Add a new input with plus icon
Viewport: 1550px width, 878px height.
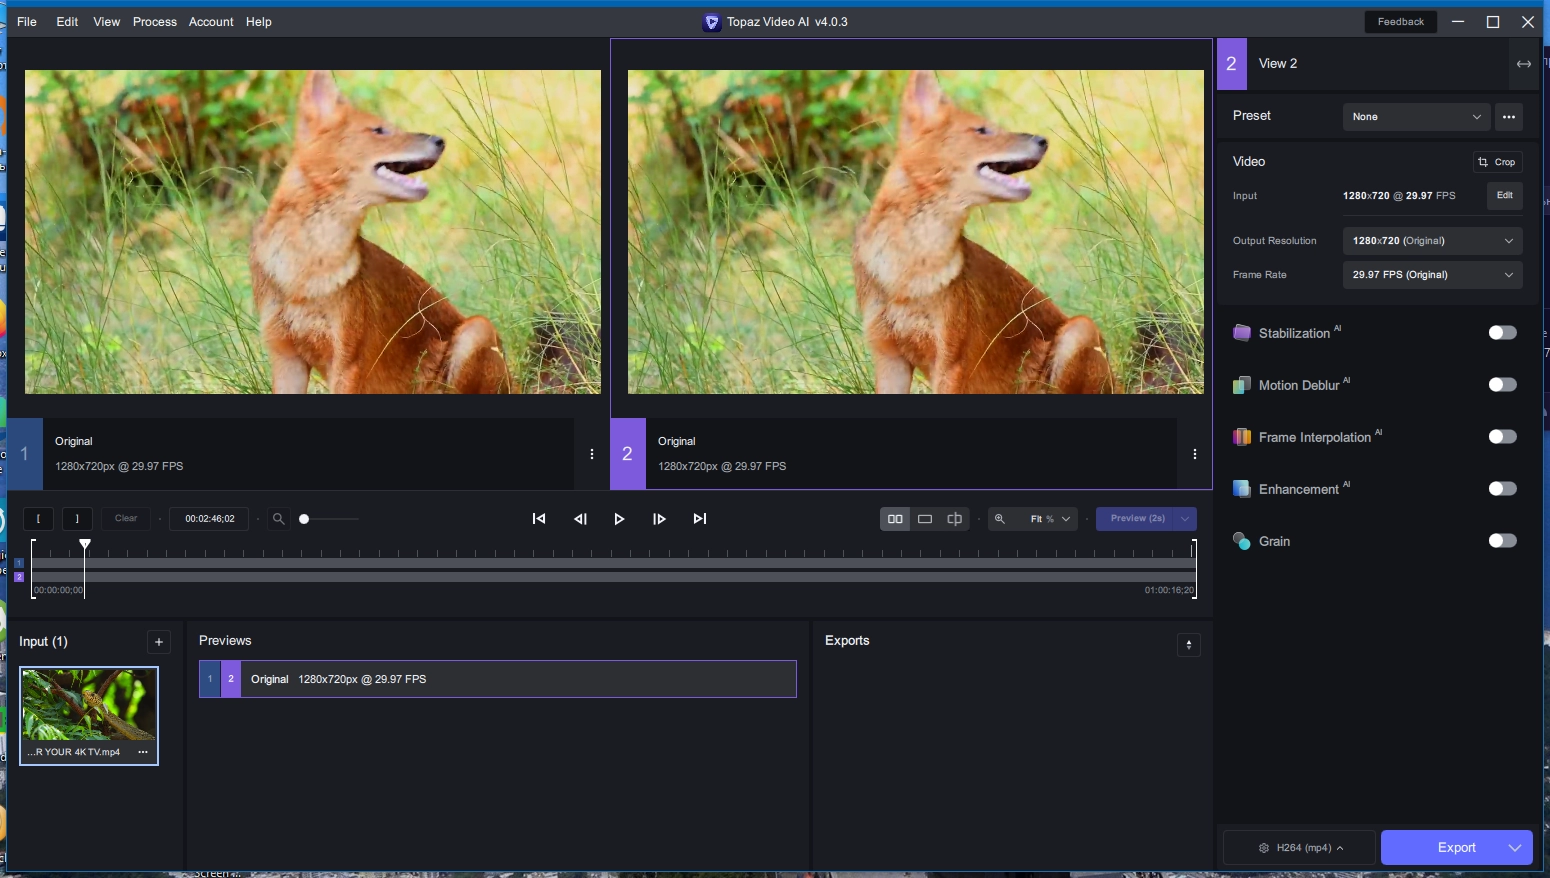click(159, 642)
